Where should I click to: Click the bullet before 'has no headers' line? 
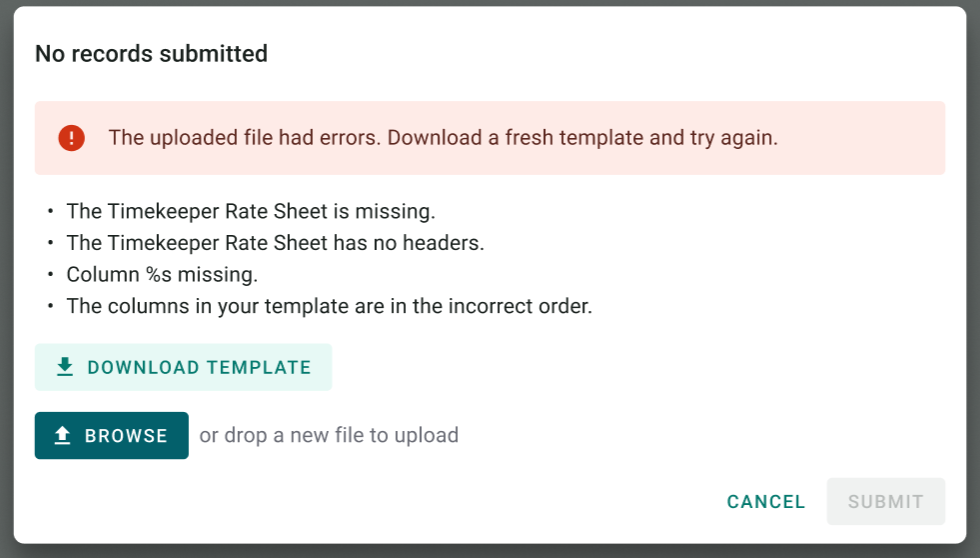coord(51,242)
